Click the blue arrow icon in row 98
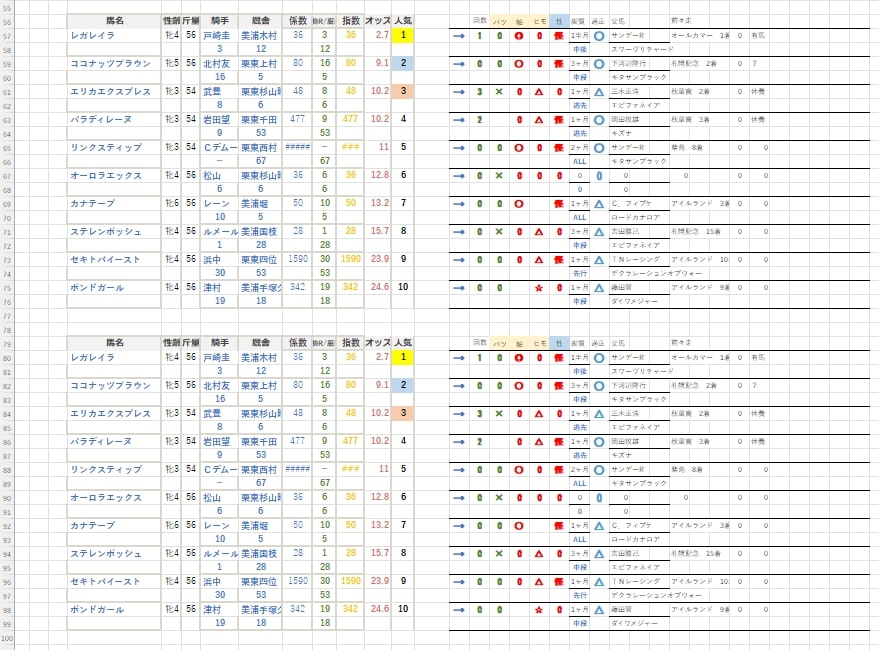This screenshot has width=879, height=650. click(459, 609)
